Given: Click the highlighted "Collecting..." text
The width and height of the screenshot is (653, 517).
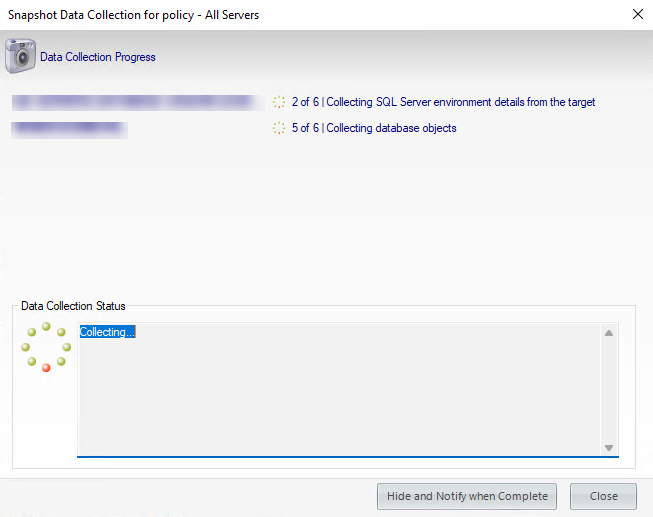Looking at the screenshot, I should point(107,332).
